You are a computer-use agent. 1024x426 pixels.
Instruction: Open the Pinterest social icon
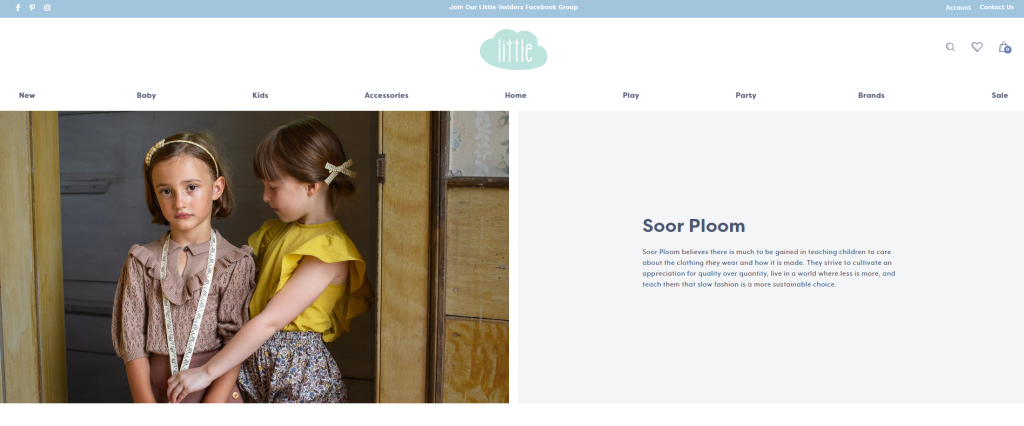[x=32, y=8]
